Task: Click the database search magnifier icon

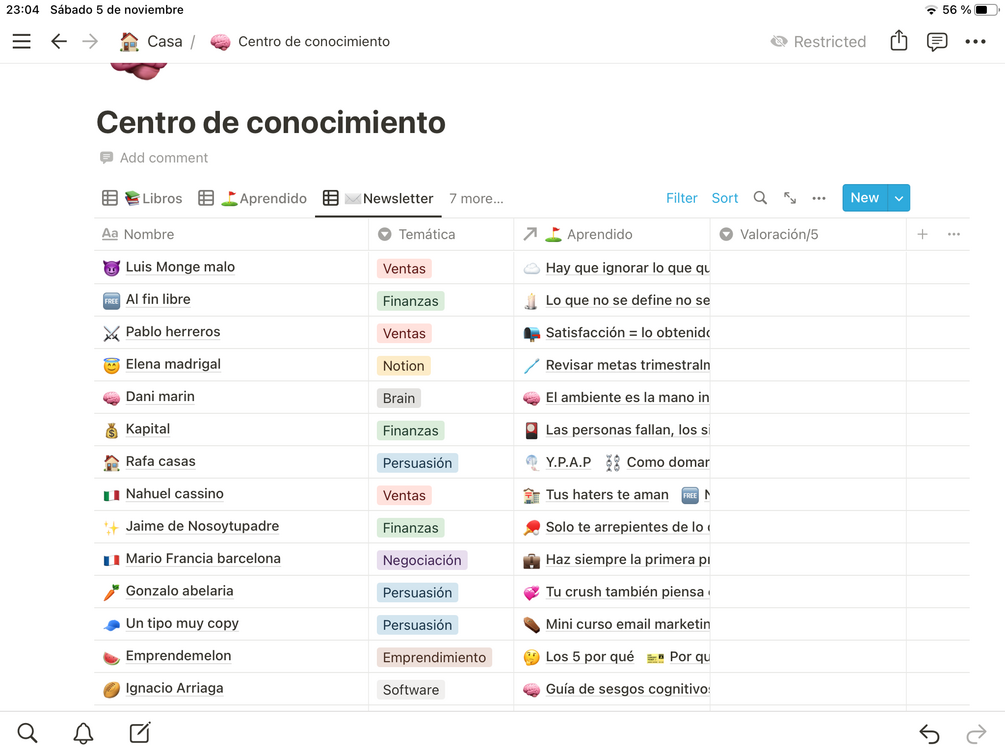Action: point(760,198)
